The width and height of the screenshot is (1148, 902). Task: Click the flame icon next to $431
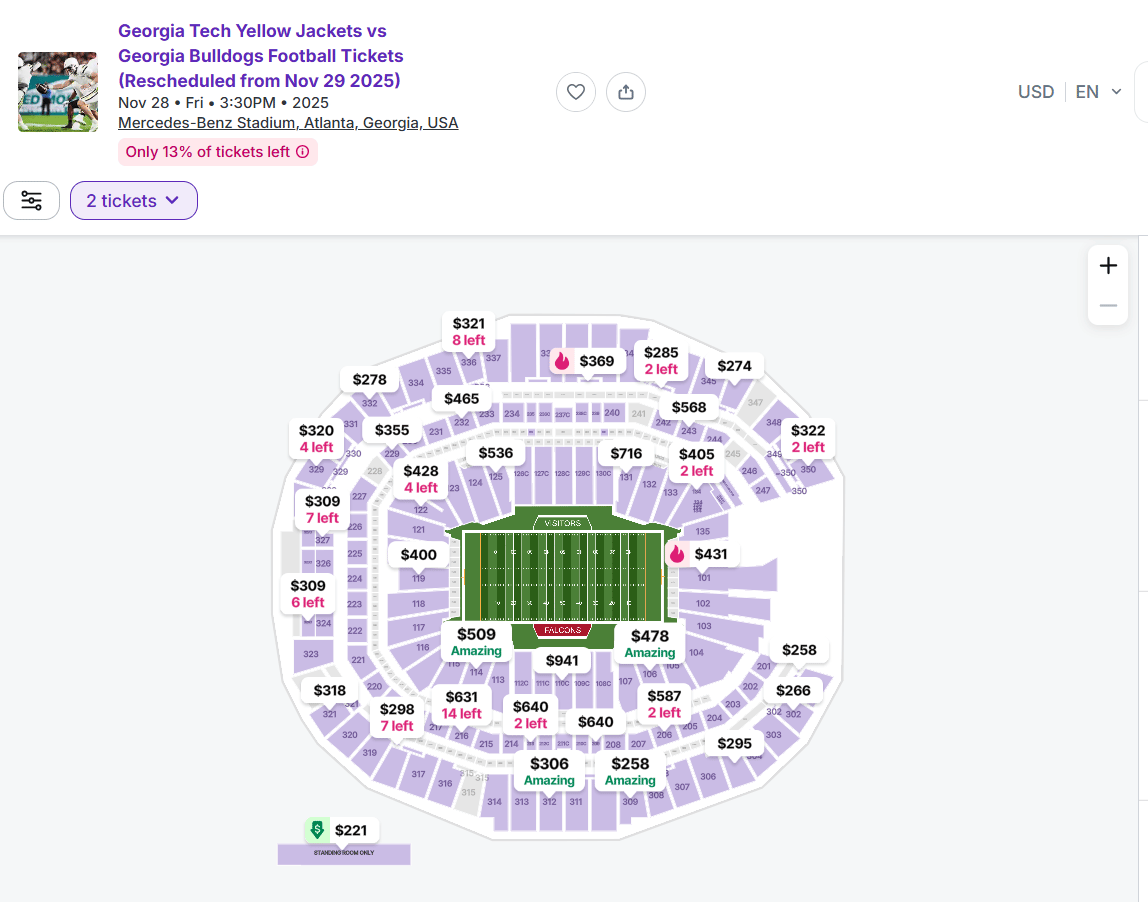point(677,554)
